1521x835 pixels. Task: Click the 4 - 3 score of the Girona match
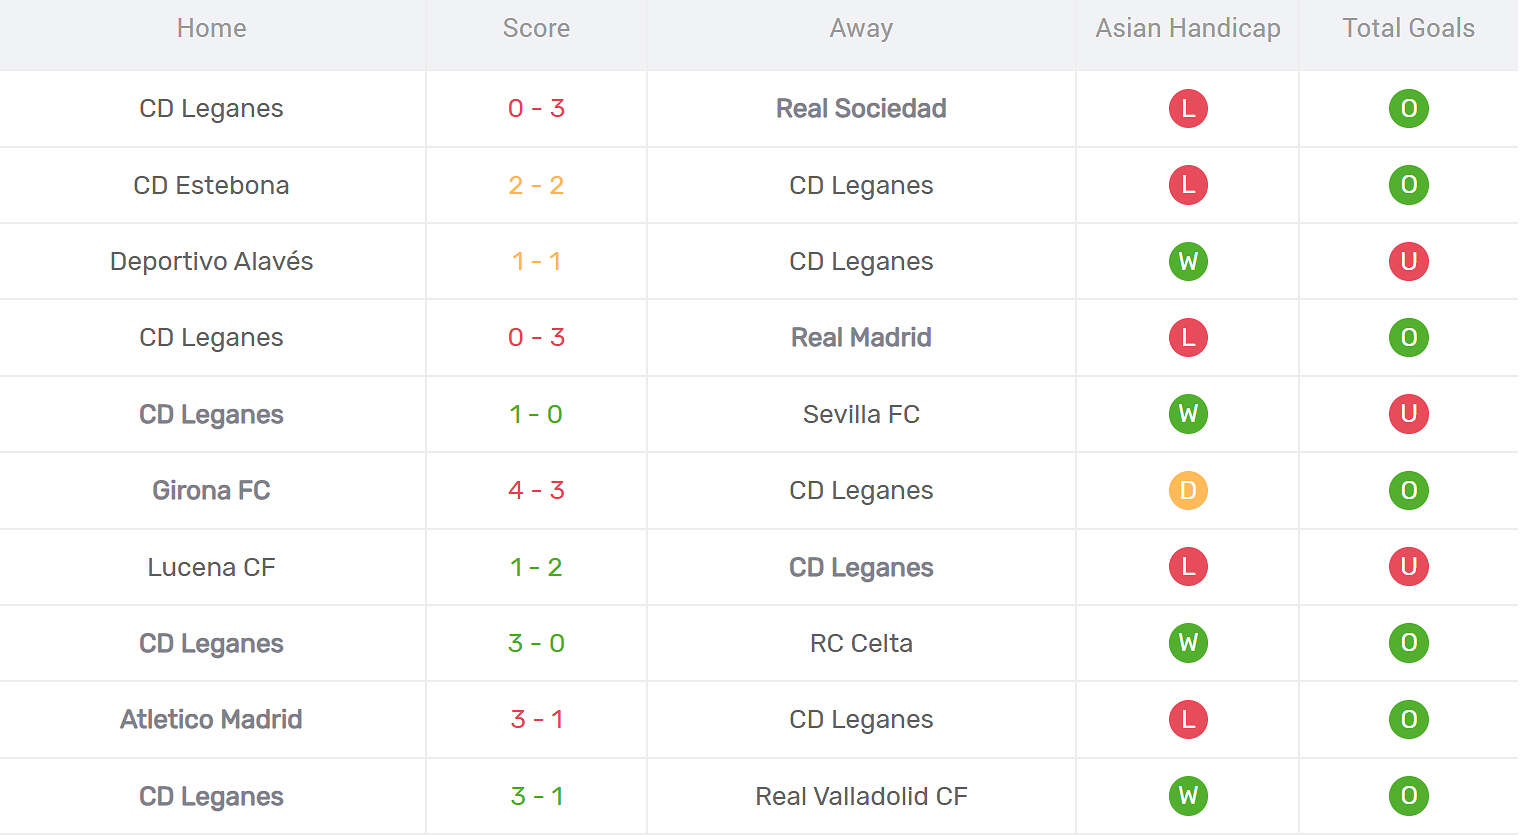pos(536,490)
